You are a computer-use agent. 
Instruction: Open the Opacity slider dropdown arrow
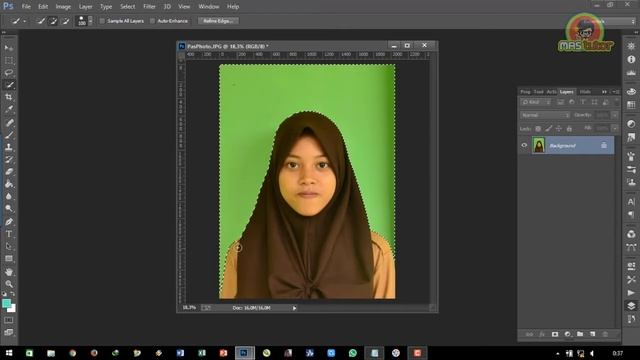[x=615, y=116]
